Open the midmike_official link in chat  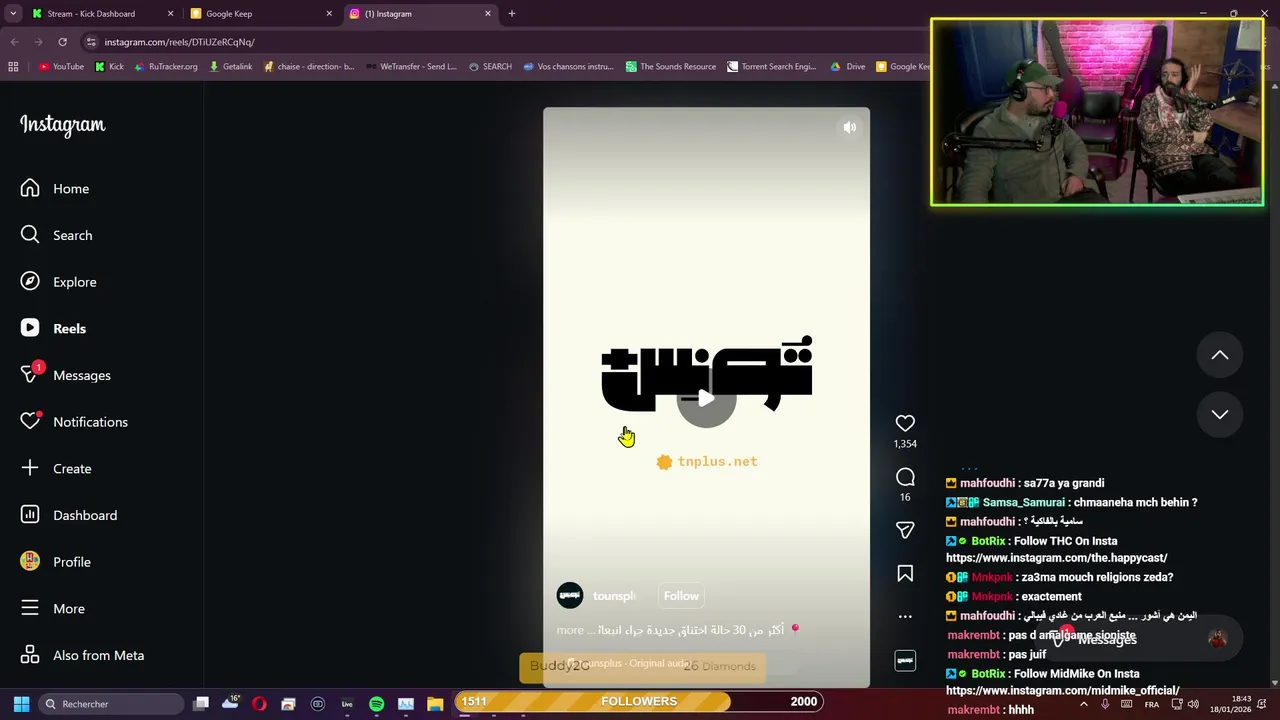1063,691
